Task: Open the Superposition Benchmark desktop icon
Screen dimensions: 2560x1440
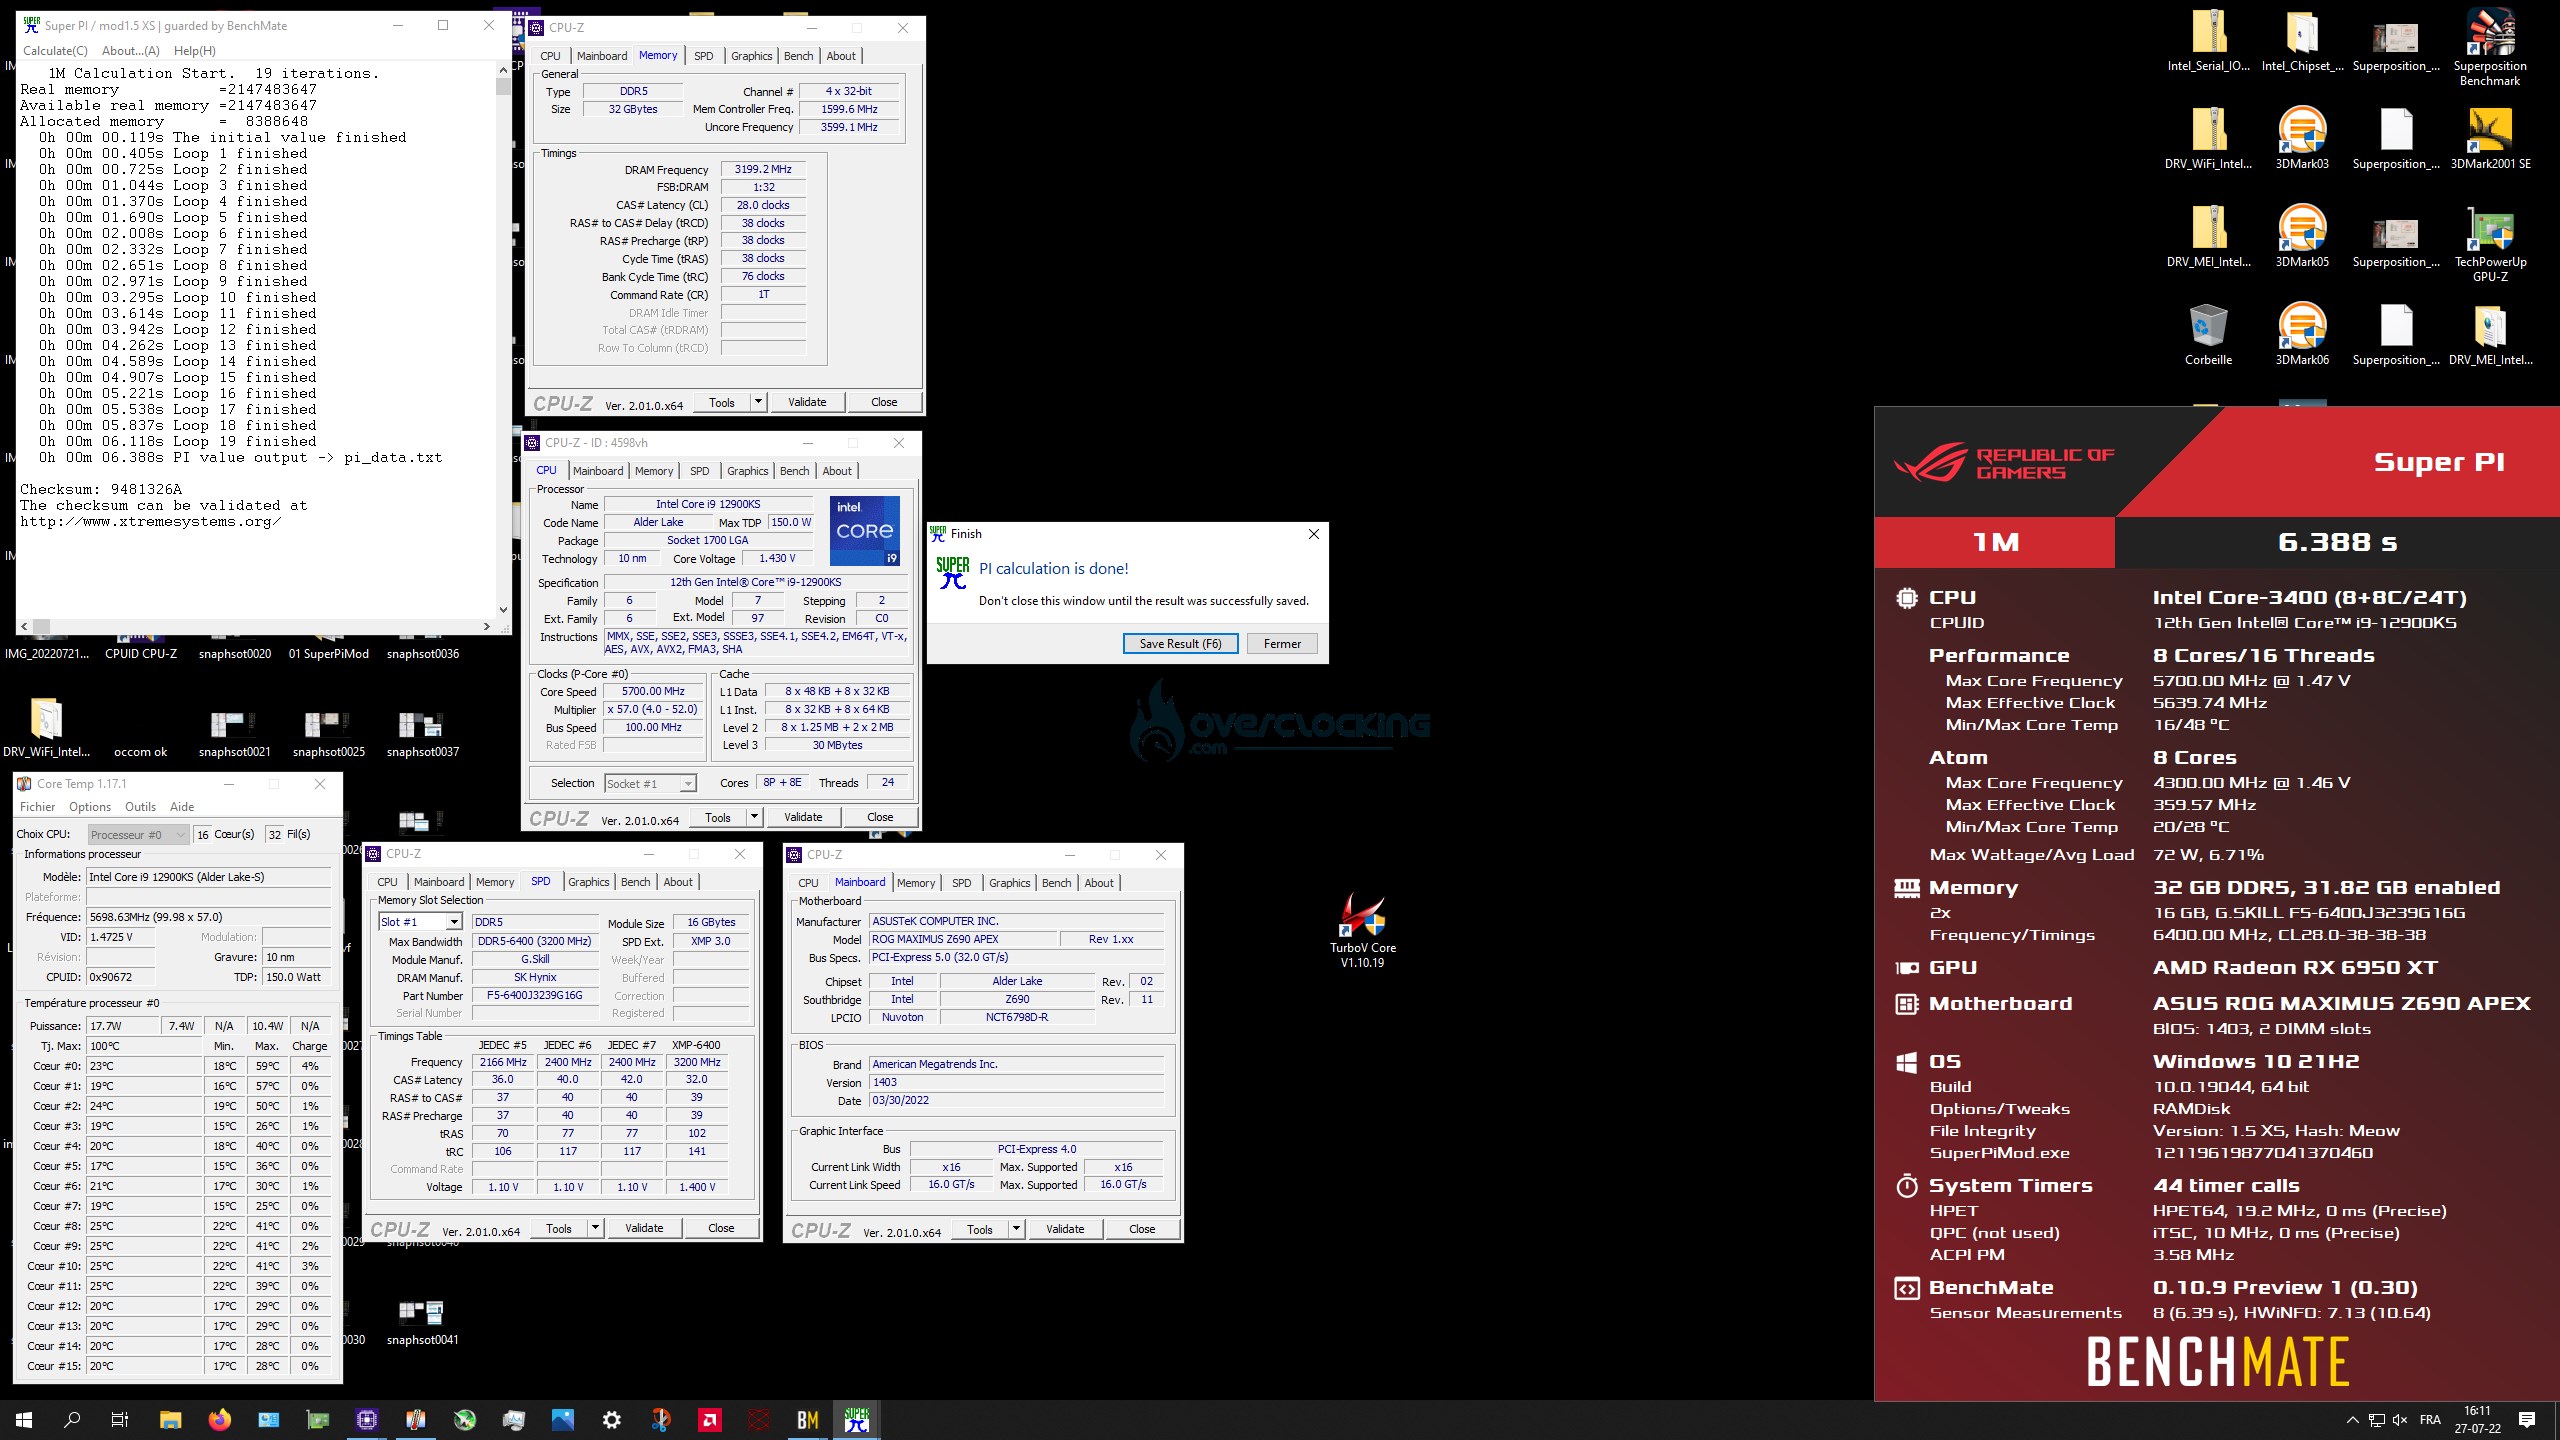Action: point(2489,47)
